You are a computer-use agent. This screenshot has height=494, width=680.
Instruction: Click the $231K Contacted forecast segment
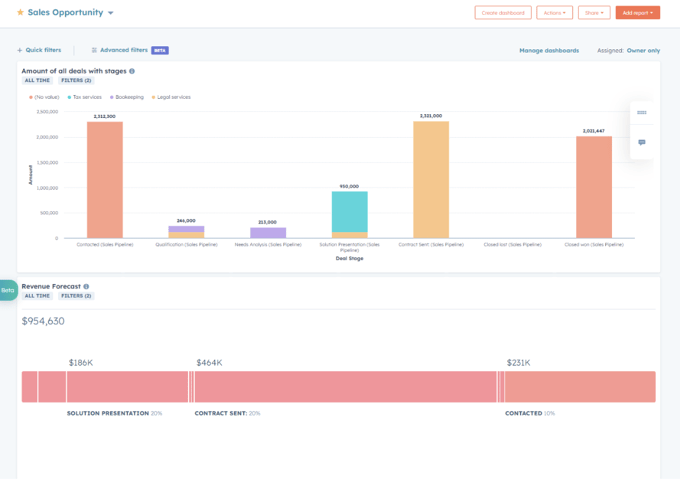point(580,386)
